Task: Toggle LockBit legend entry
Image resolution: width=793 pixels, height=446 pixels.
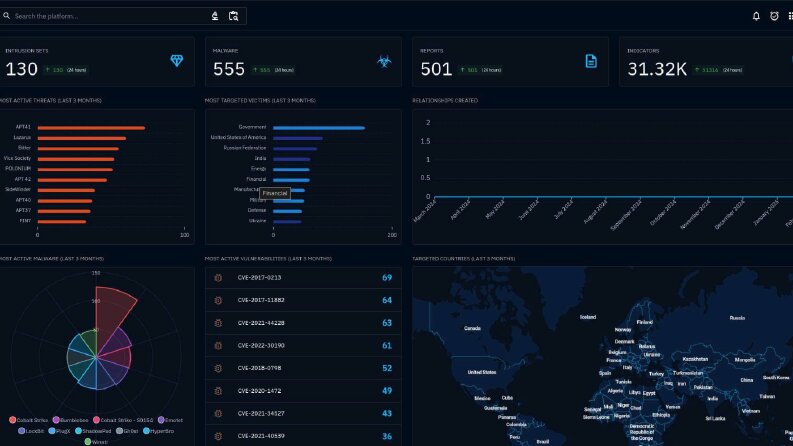Action: tap(31, 431)
